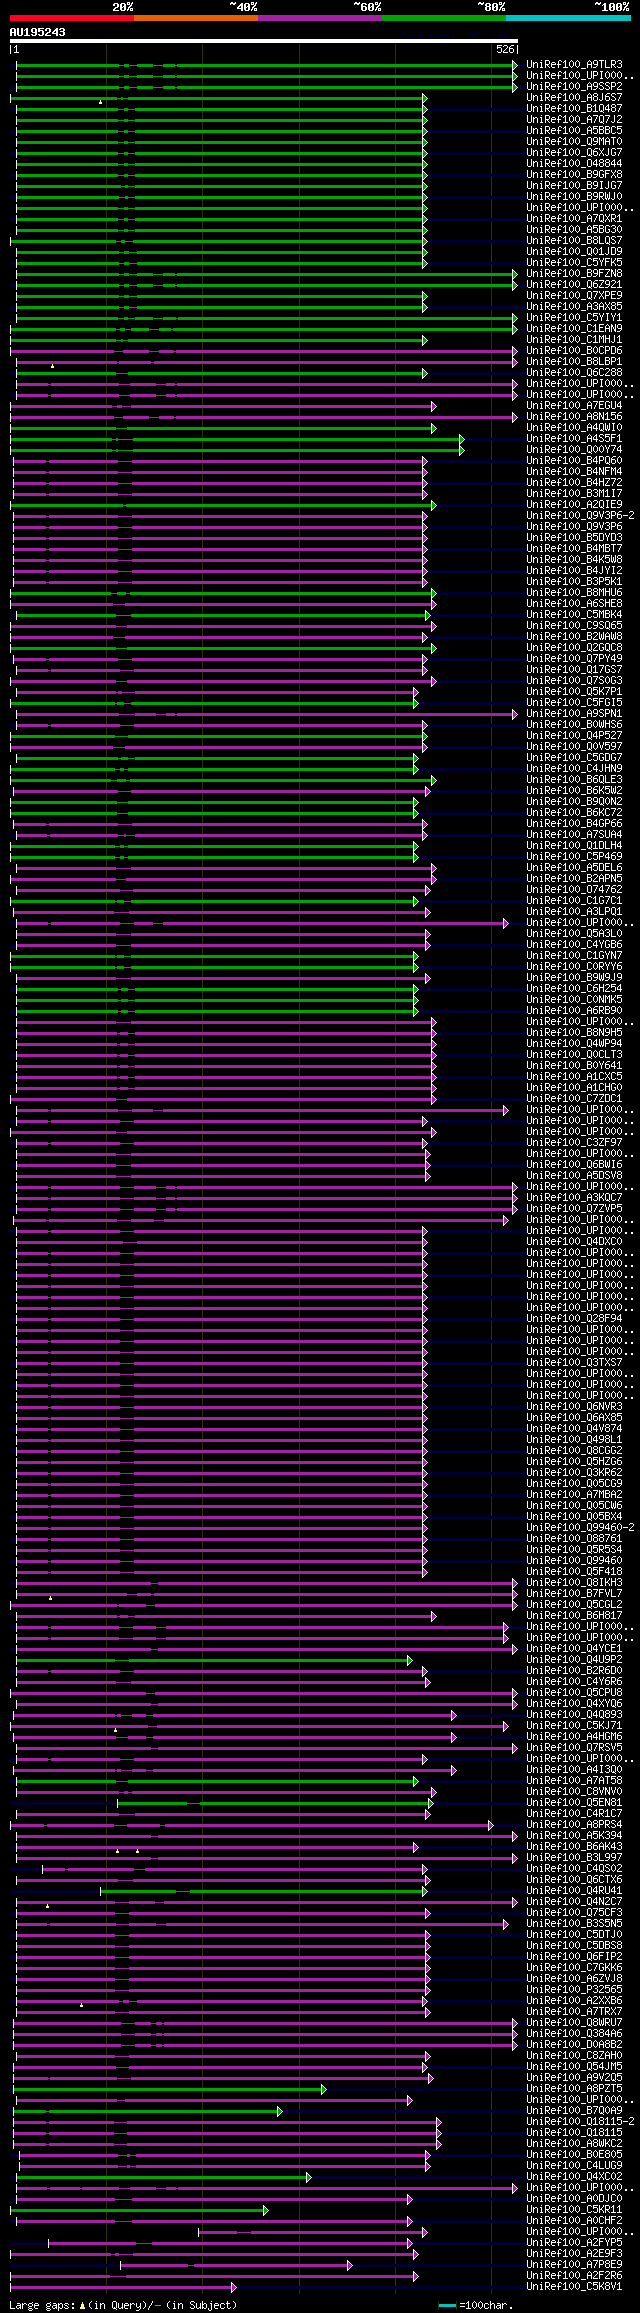
Task: Click the green ~80% identity legend segment
Action: tap(443, 18)
